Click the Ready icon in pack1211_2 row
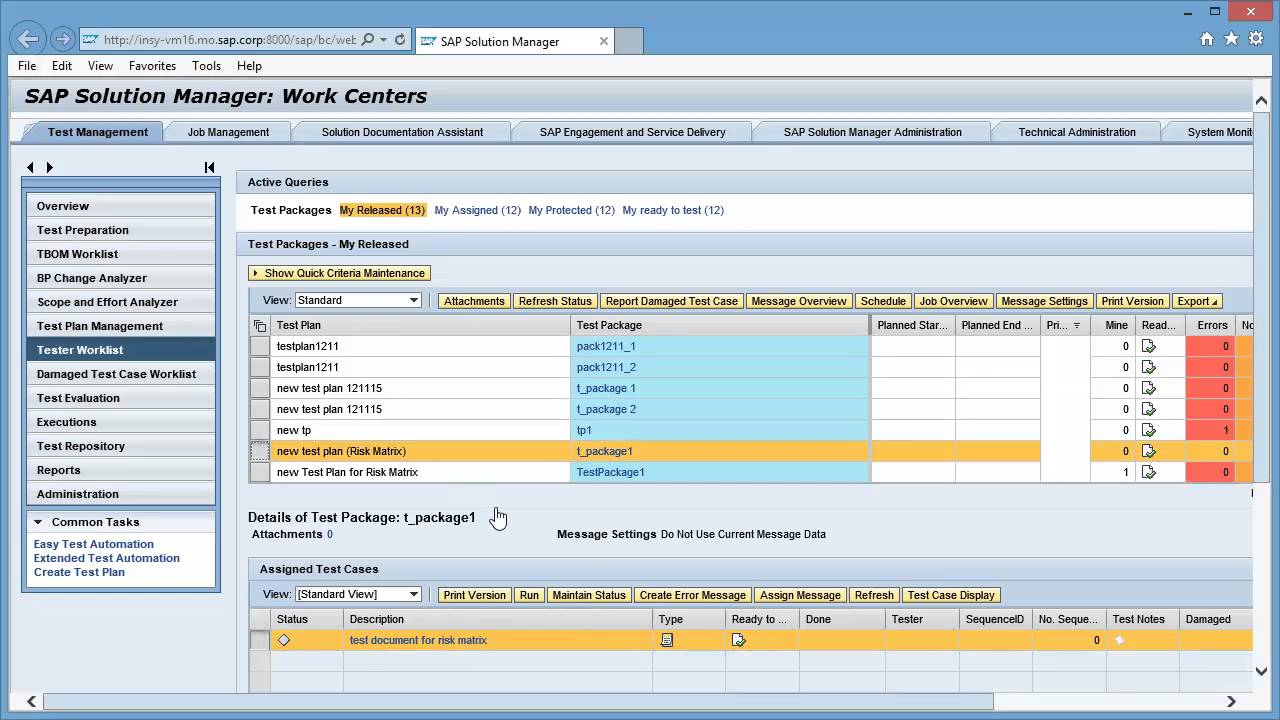The image size is (1280, 720). click(x=1148, y=367)
